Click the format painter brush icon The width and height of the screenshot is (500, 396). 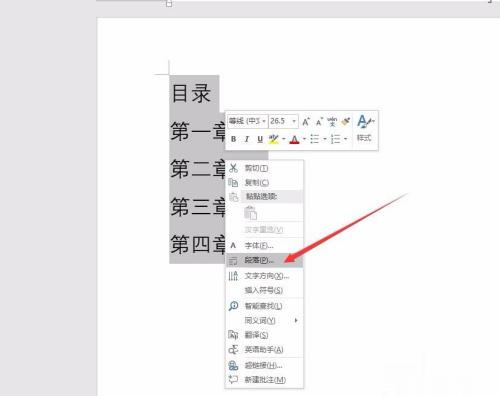click(x=346, y=122)
